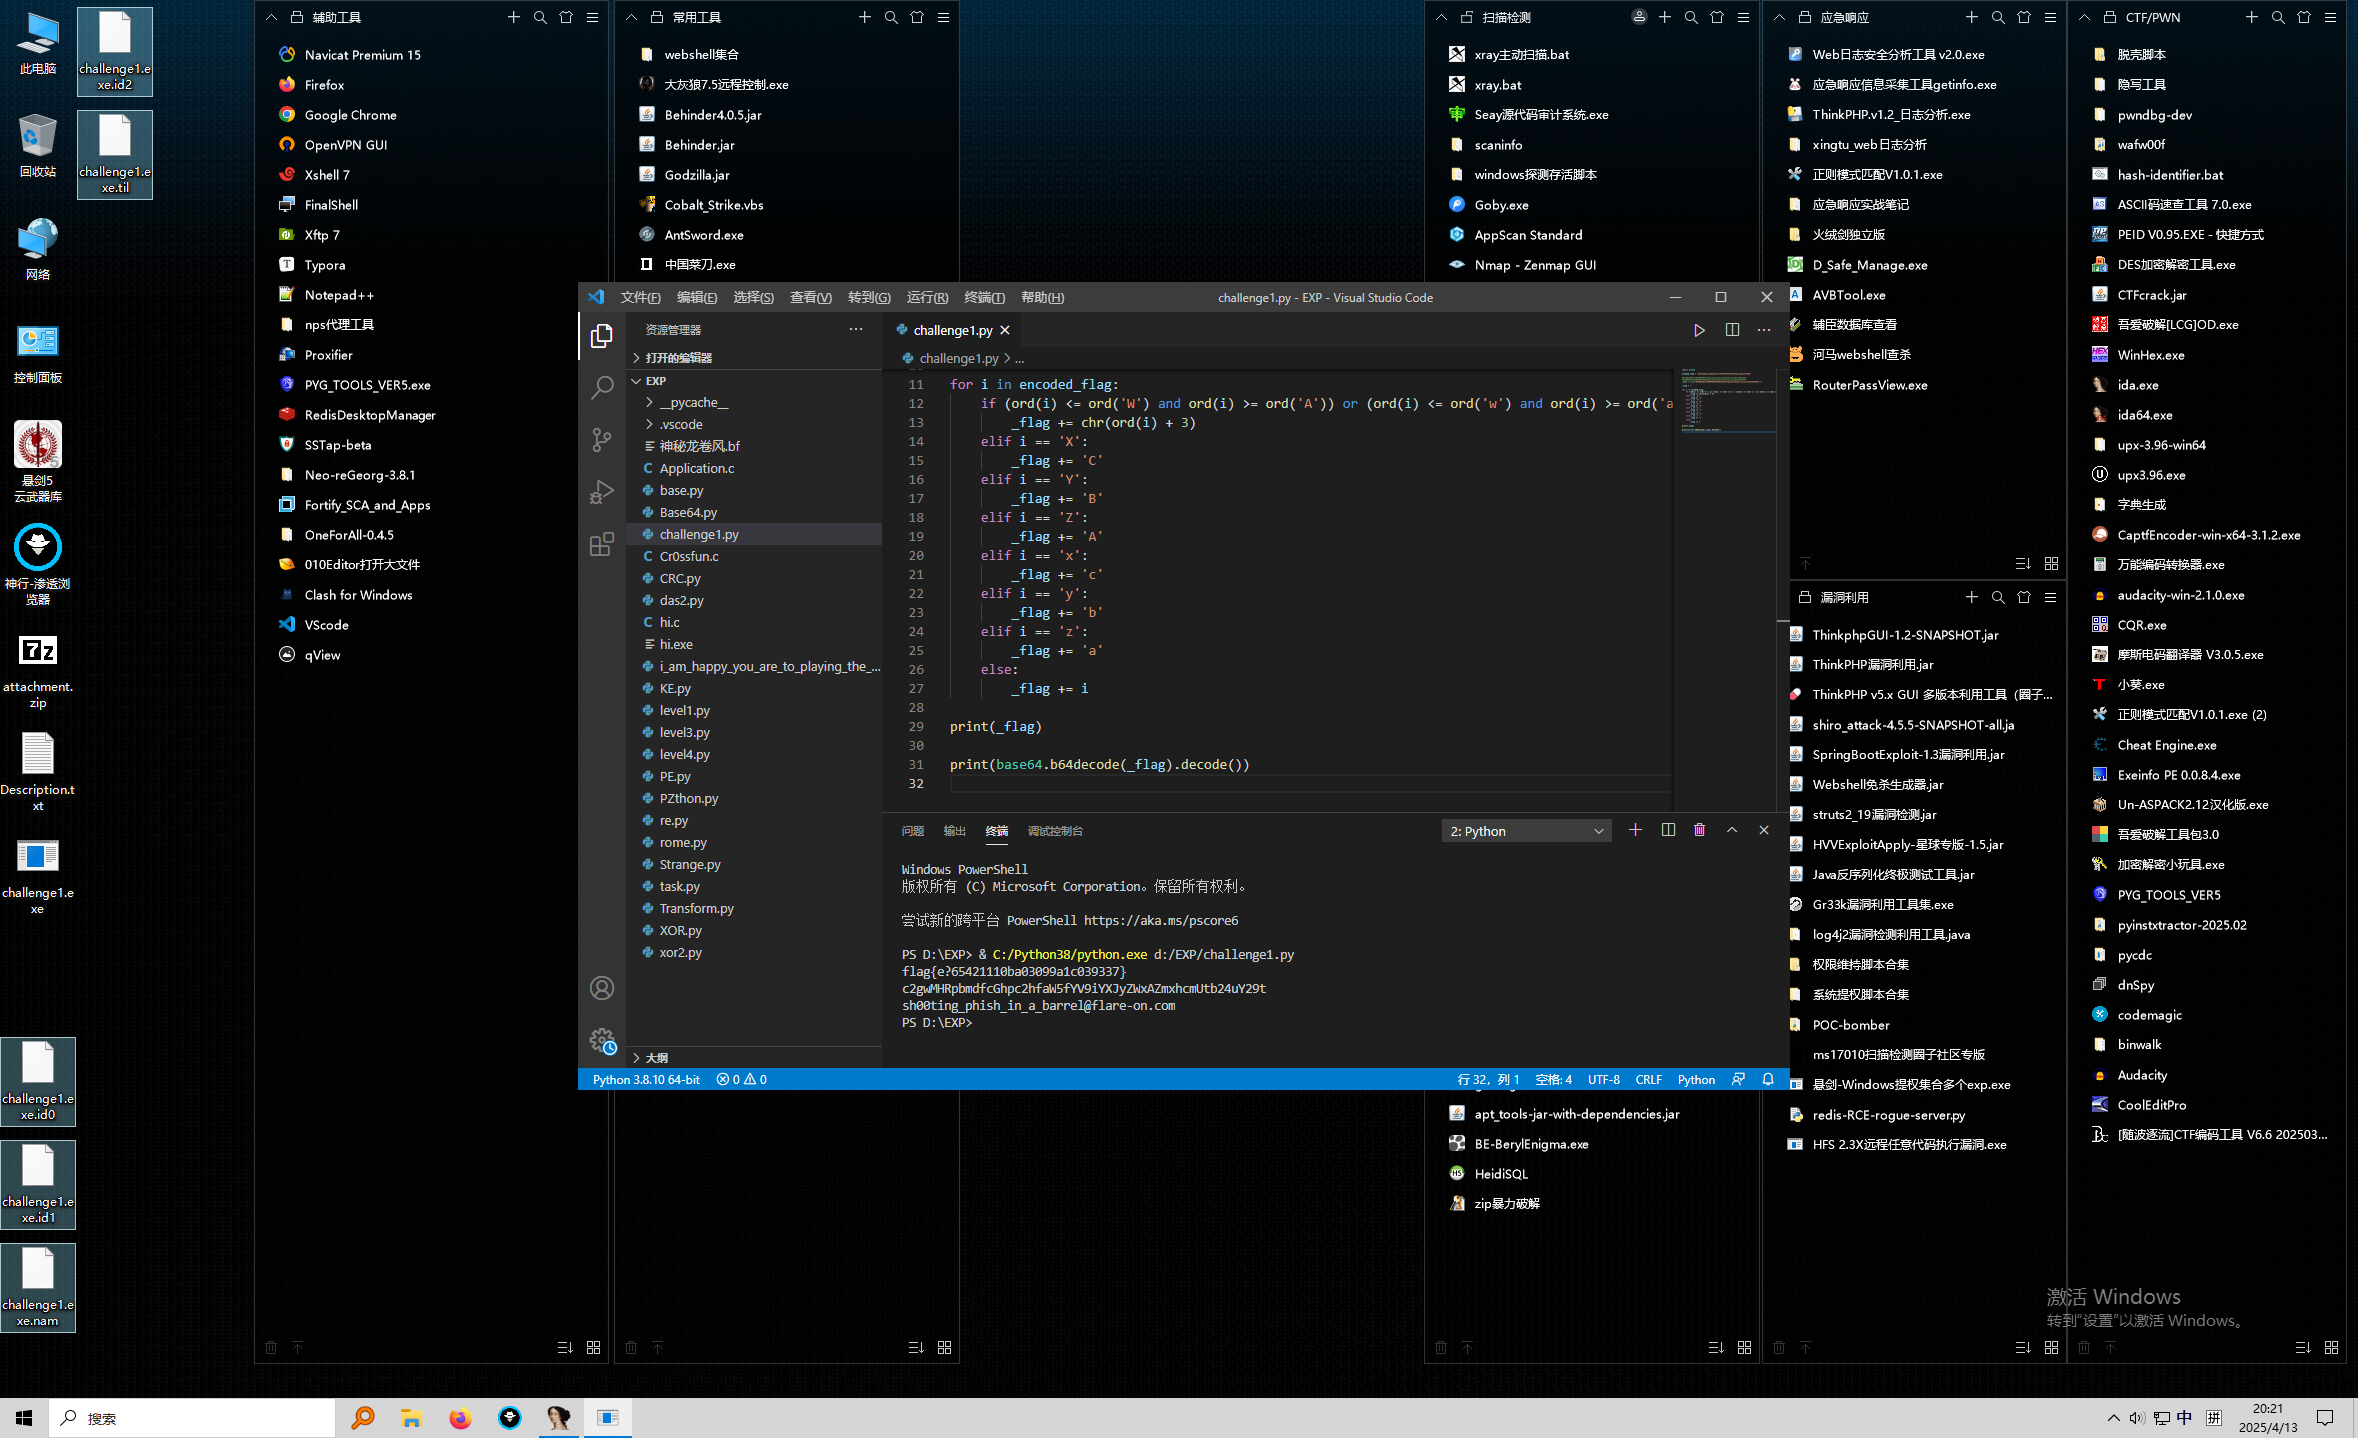This screenshot has height=1438, width=2358.
Task: Open Source Control view in activity bar
Action: pos(601,439)
